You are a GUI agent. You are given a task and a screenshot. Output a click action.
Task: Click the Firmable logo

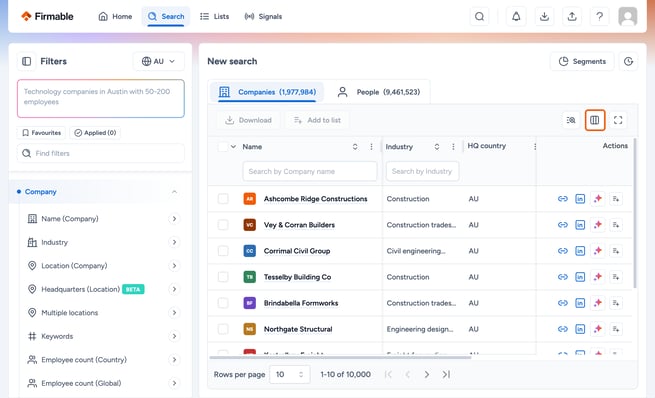(x=47, y=16)
